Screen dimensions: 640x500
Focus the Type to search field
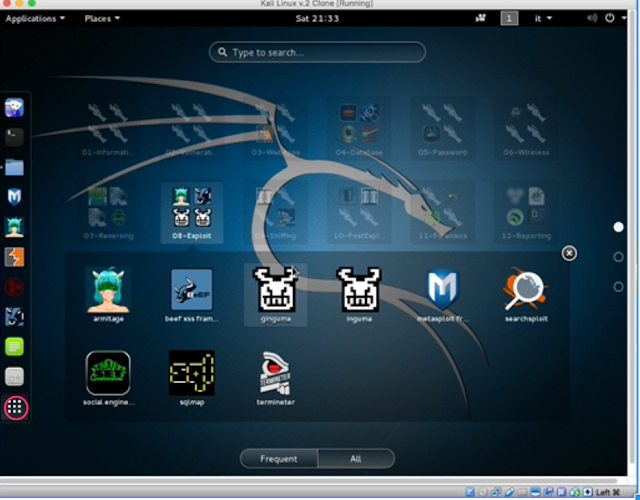(x=317, y=52)
